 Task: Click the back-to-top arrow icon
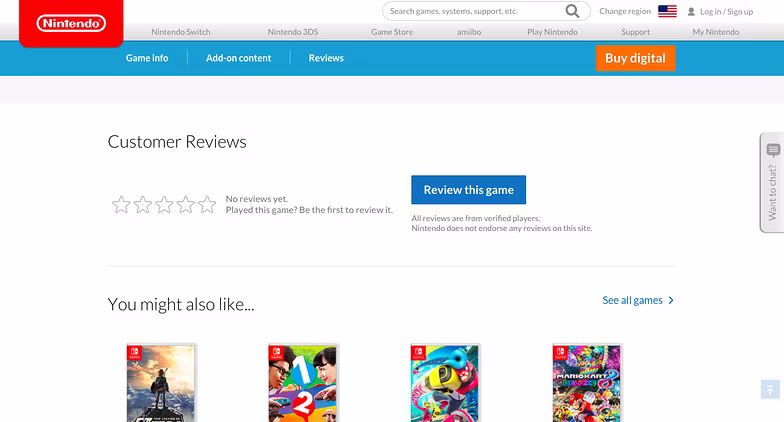770,390
